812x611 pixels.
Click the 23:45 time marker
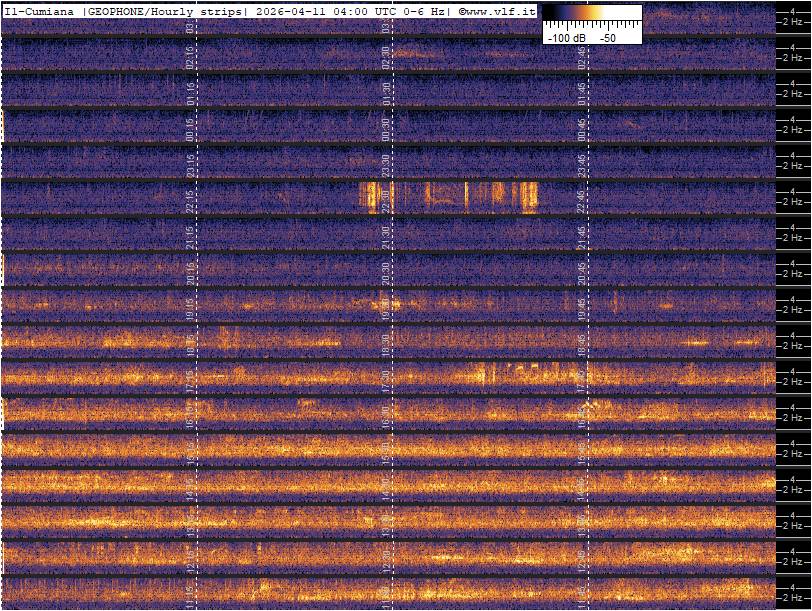click(x=582, y=164)
